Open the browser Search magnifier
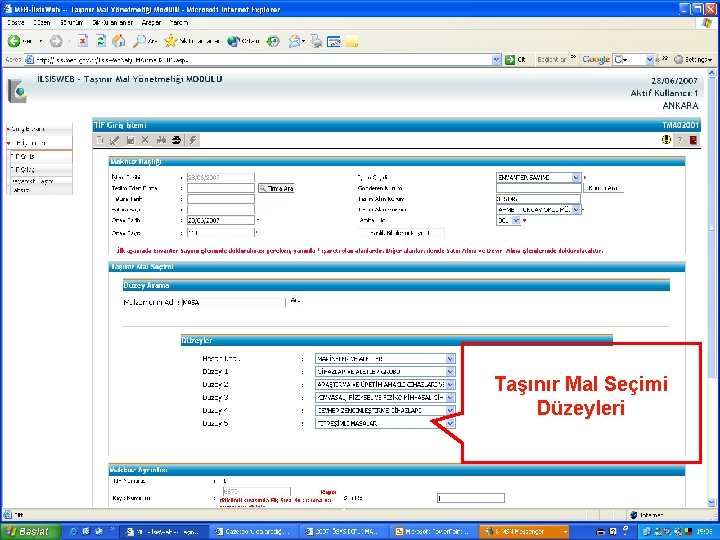The image size is (720, 540). pos(139,41)
